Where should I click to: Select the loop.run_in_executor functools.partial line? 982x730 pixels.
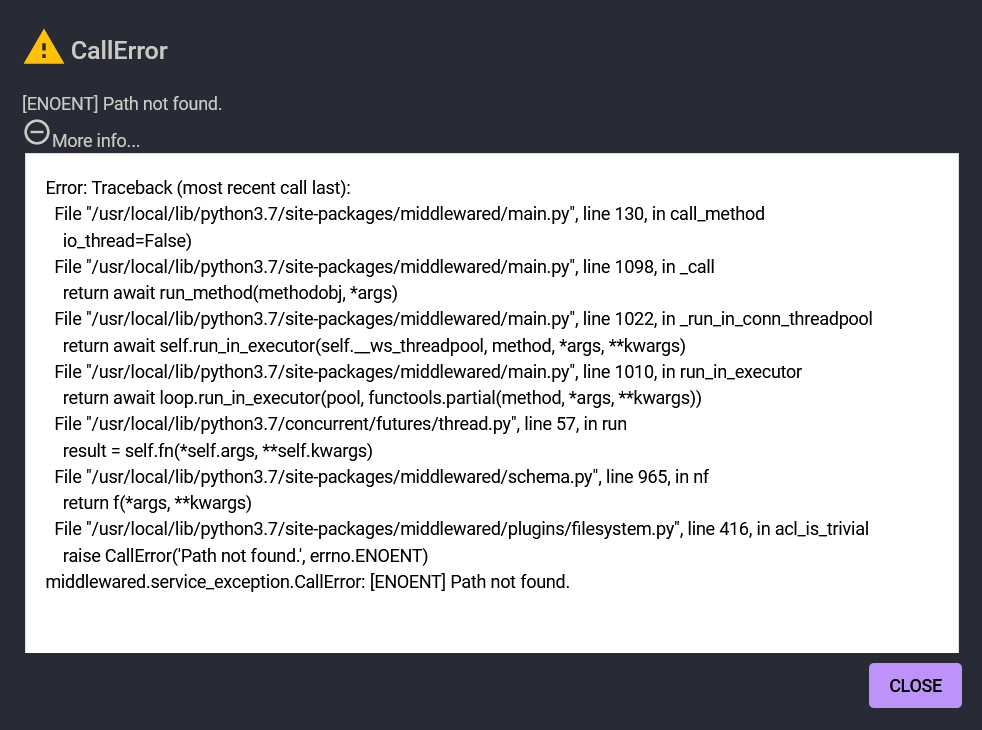(382, 398)
